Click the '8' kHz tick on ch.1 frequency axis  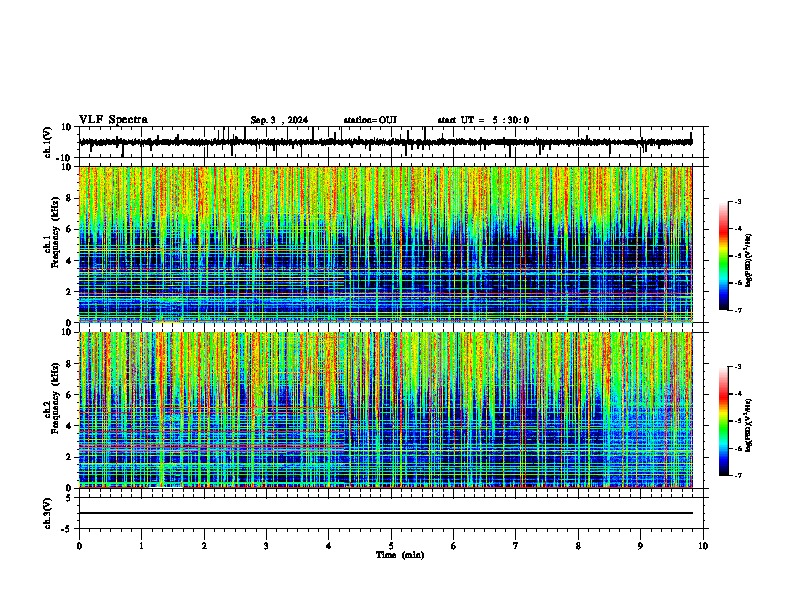click(x=70, y=198)
